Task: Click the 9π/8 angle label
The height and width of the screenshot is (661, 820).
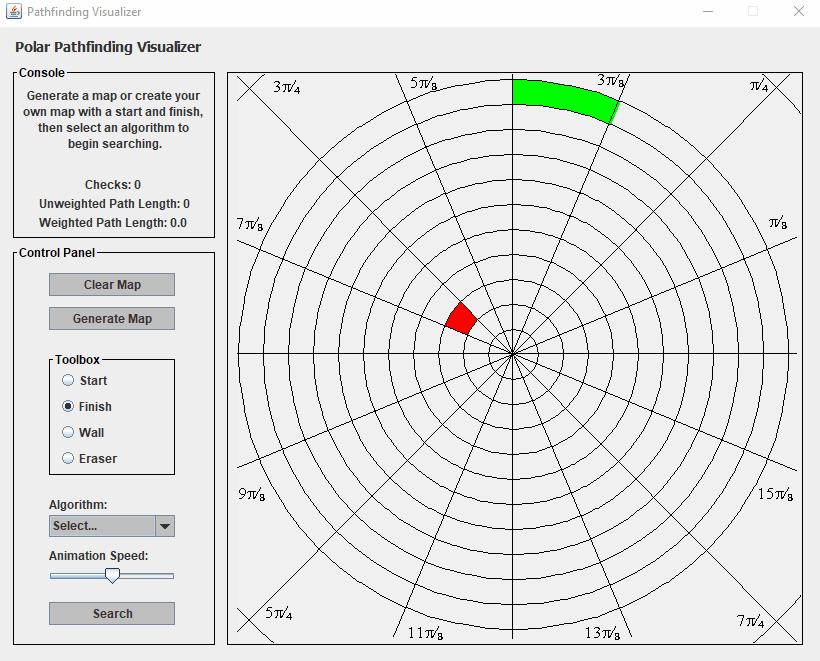Action: [x=252, y=494]
